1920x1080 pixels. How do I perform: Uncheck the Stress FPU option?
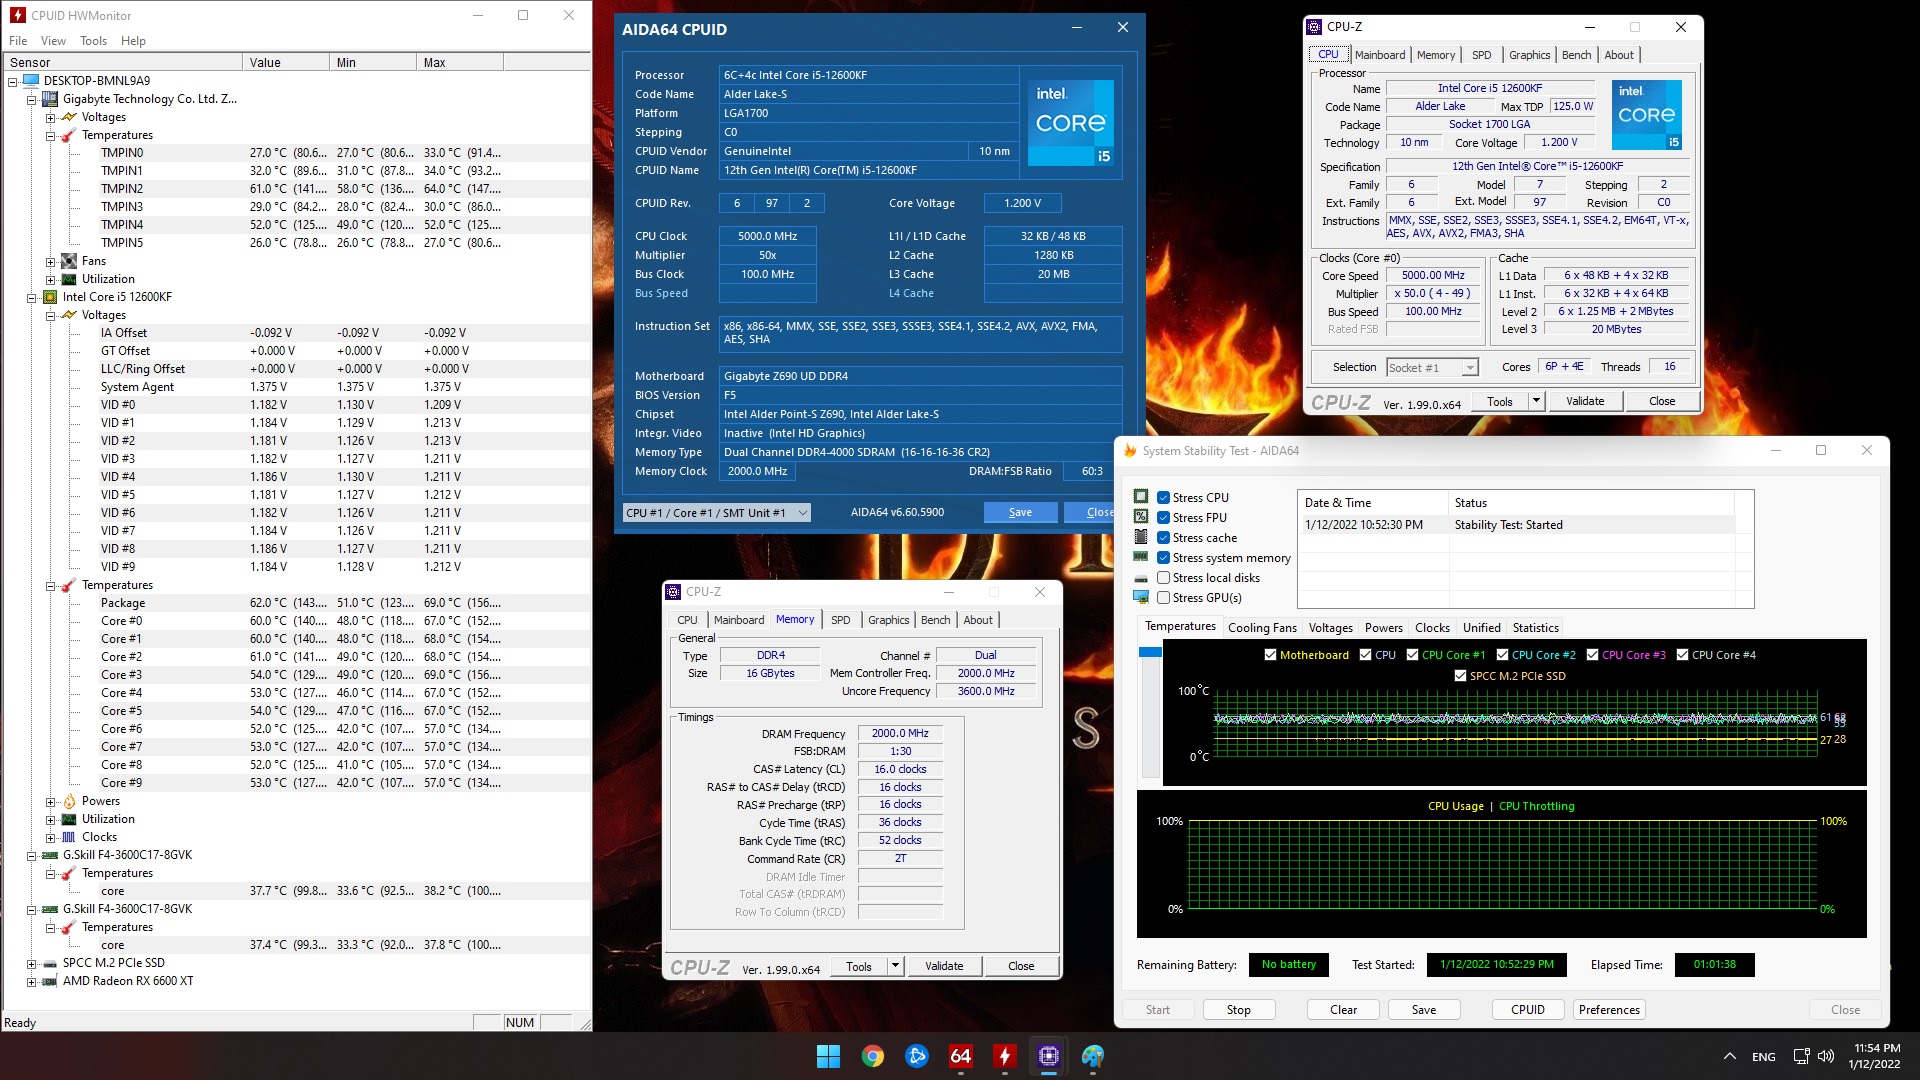coord(1163,518)
